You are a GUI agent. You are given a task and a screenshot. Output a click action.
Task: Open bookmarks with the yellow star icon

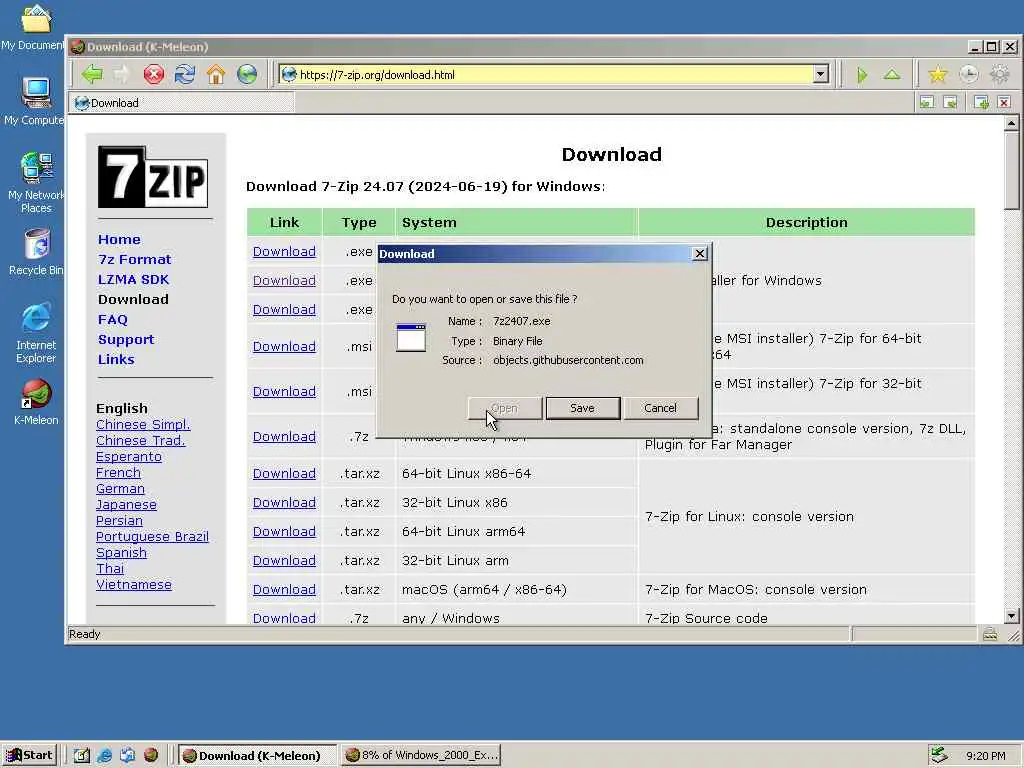(x=938, y=74)
